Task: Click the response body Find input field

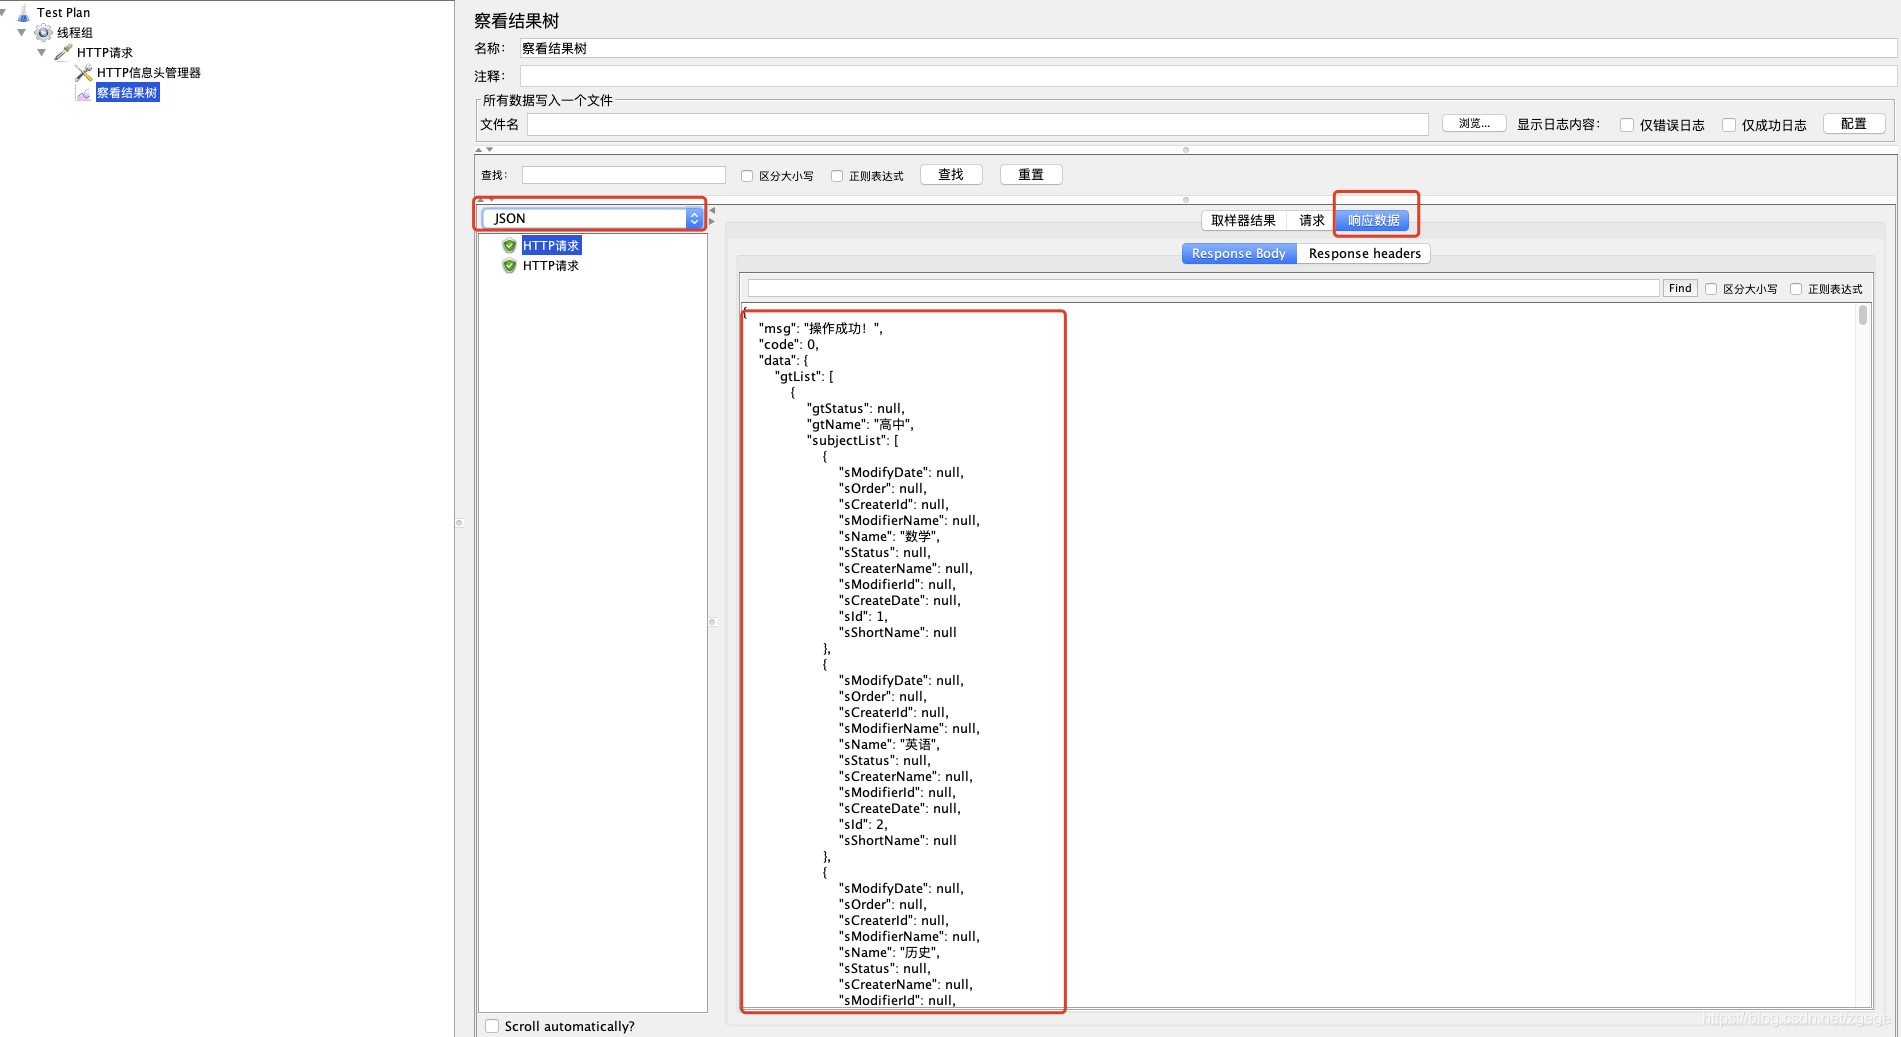Action: pos(1203,288)
